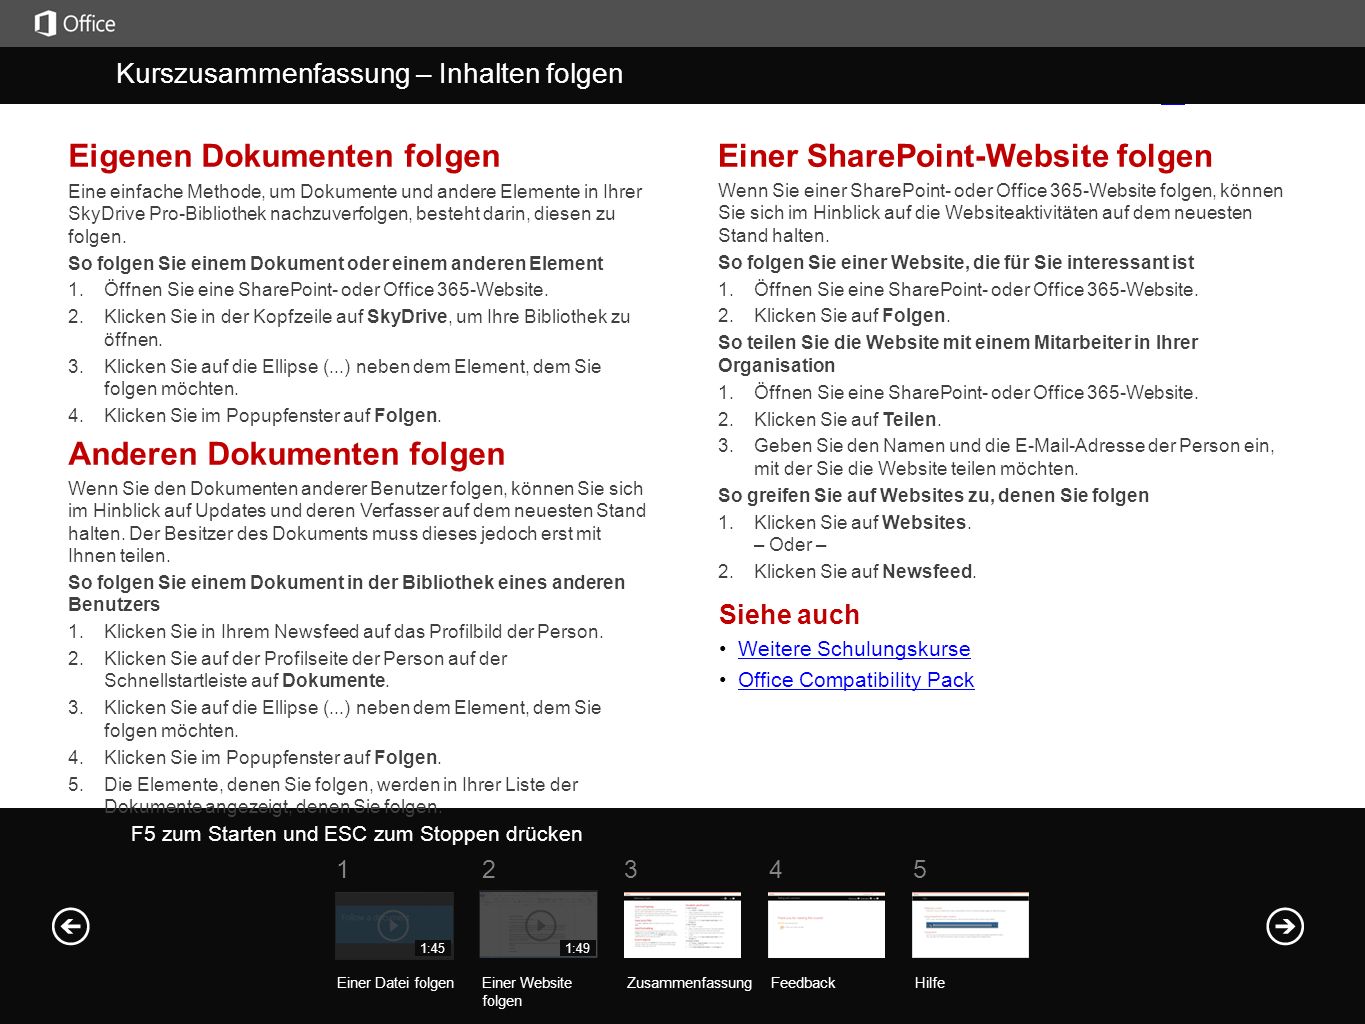Viewport: 1365px width, 1024px height.
Task: Click title Kurszusammenfassung – Inhalten folgen
Action: pyautogui.click(x=369, y=74)
